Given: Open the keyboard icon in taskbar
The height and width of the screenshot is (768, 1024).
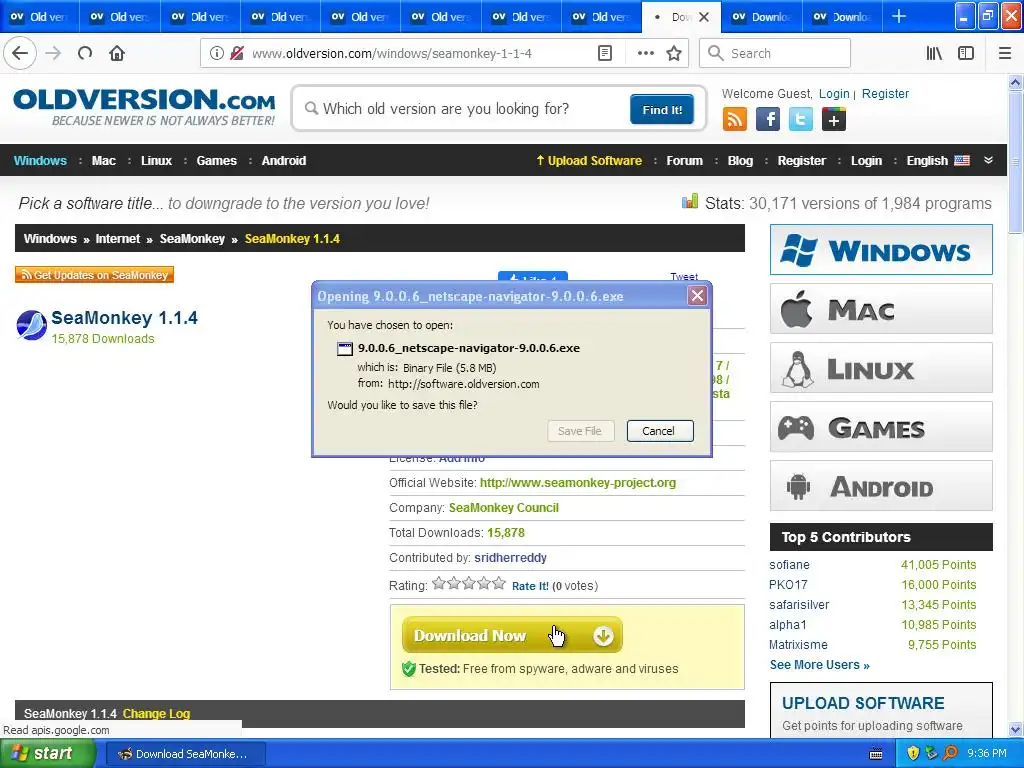Looking at the screenshot, I should click(x=876, y=754).
